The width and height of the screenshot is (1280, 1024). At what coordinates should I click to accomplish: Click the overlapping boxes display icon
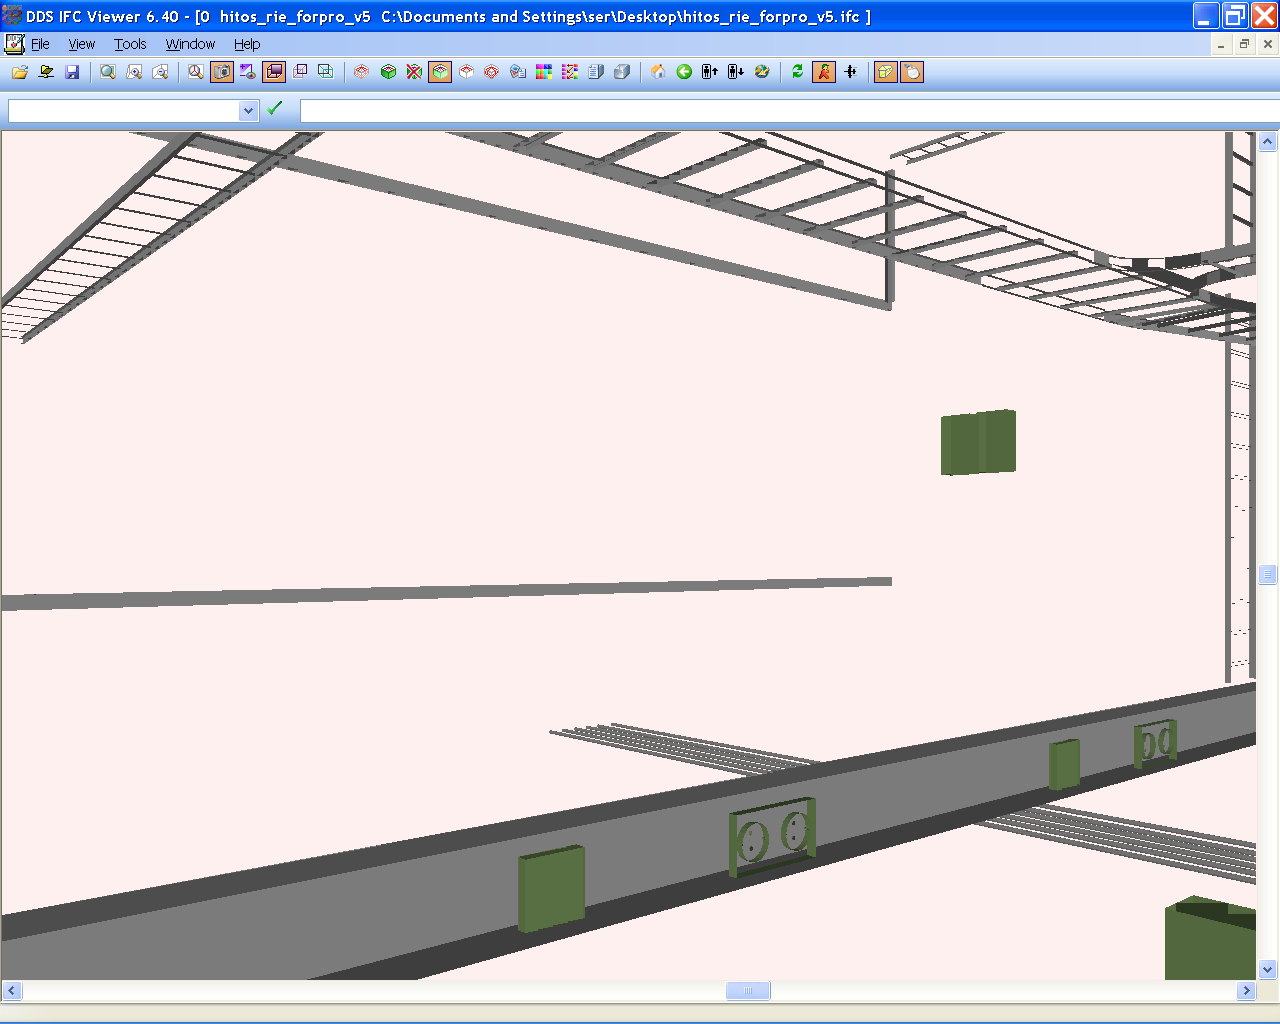point(300,72)
